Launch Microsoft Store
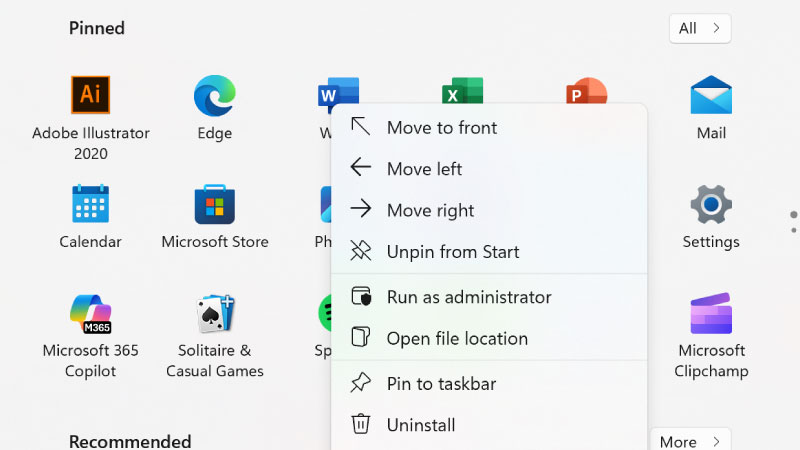 point(214,205)
